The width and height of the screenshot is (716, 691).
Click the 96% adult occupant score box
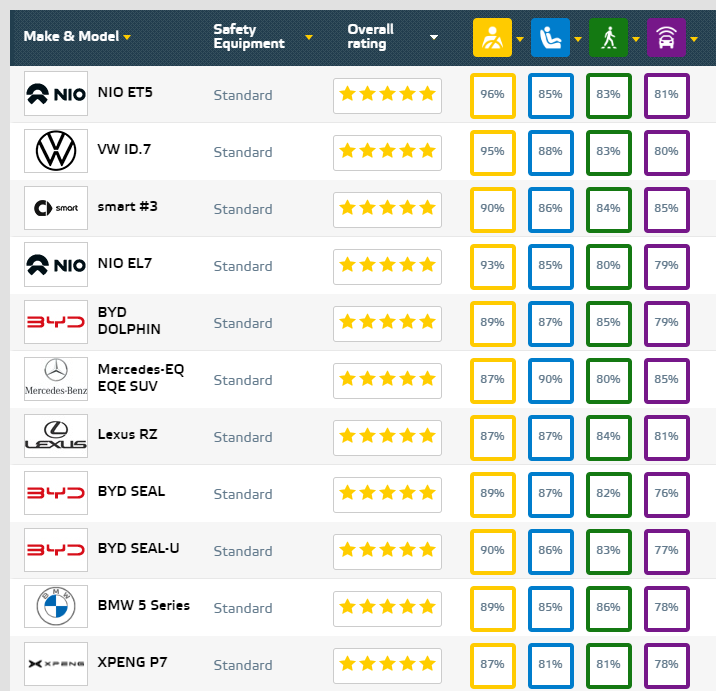pyautogui.click(x=492, y=95)
